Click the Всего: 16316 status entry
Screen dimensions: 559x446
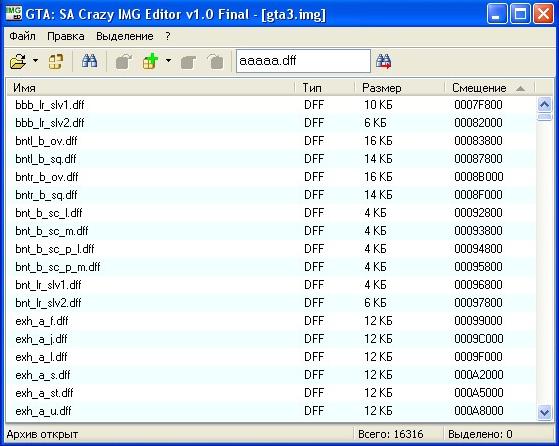391,434
